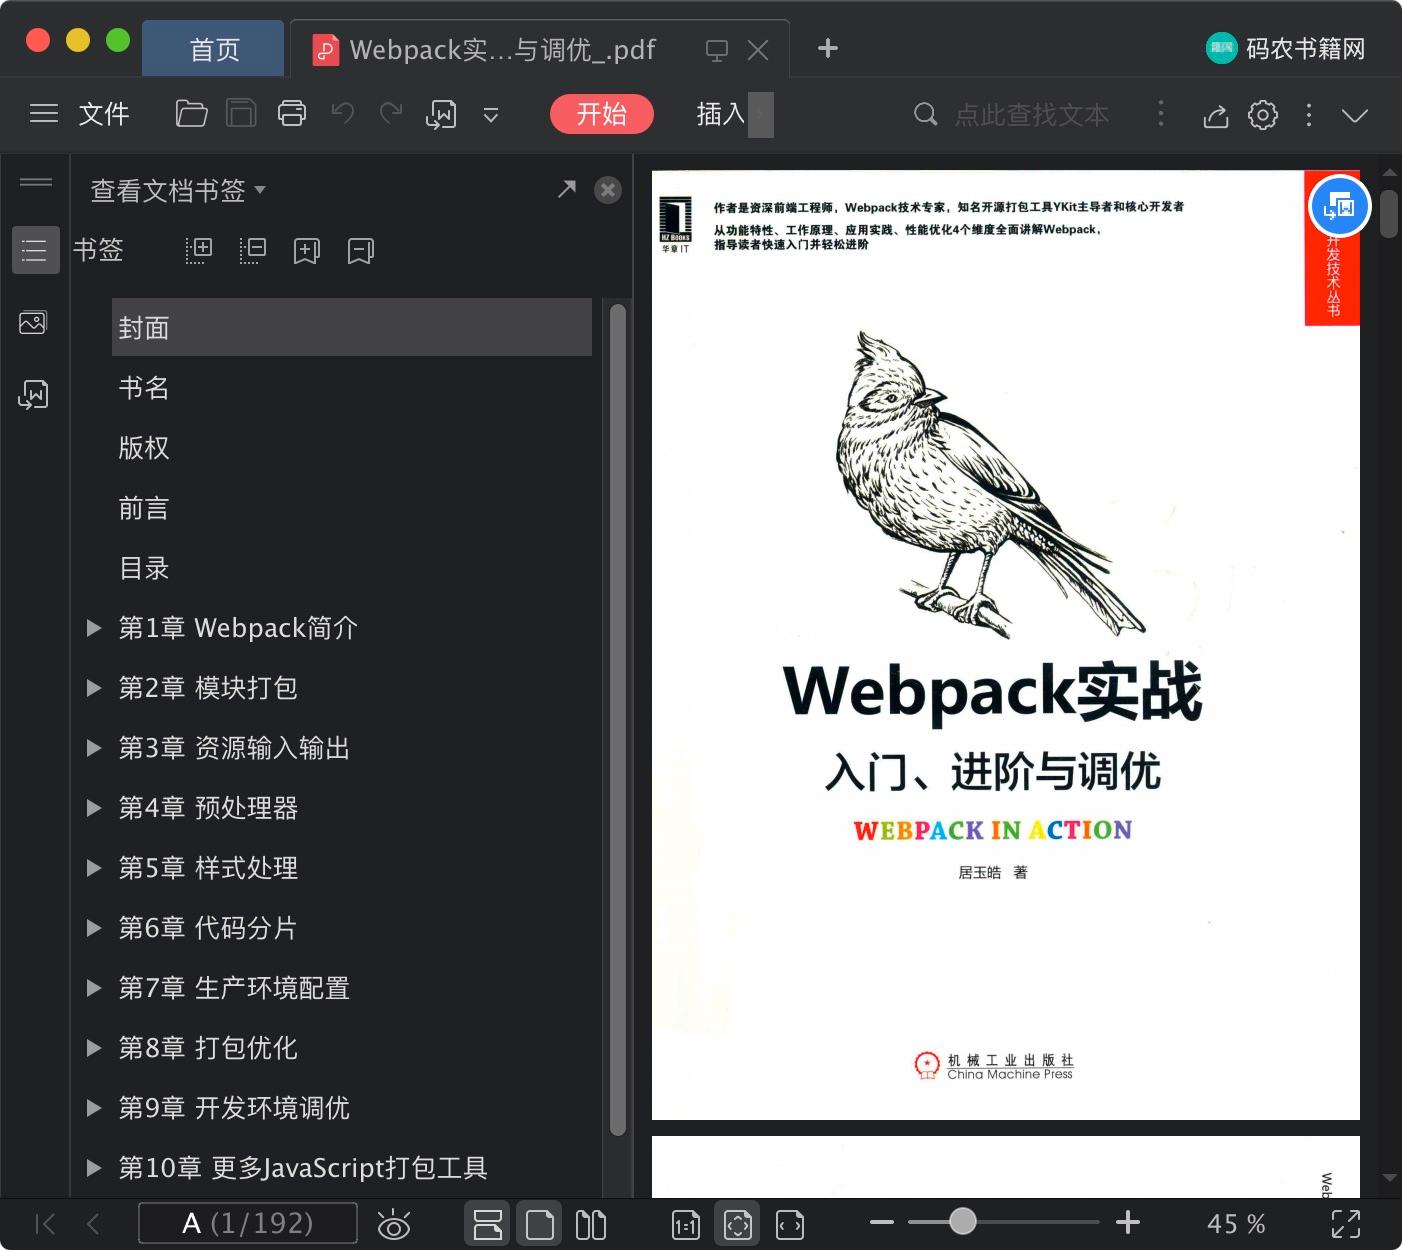The width and height of the screenshot is (1402, 1250).
Task: Click the convert PDF to Word icon
Action: tap(441, 114)
